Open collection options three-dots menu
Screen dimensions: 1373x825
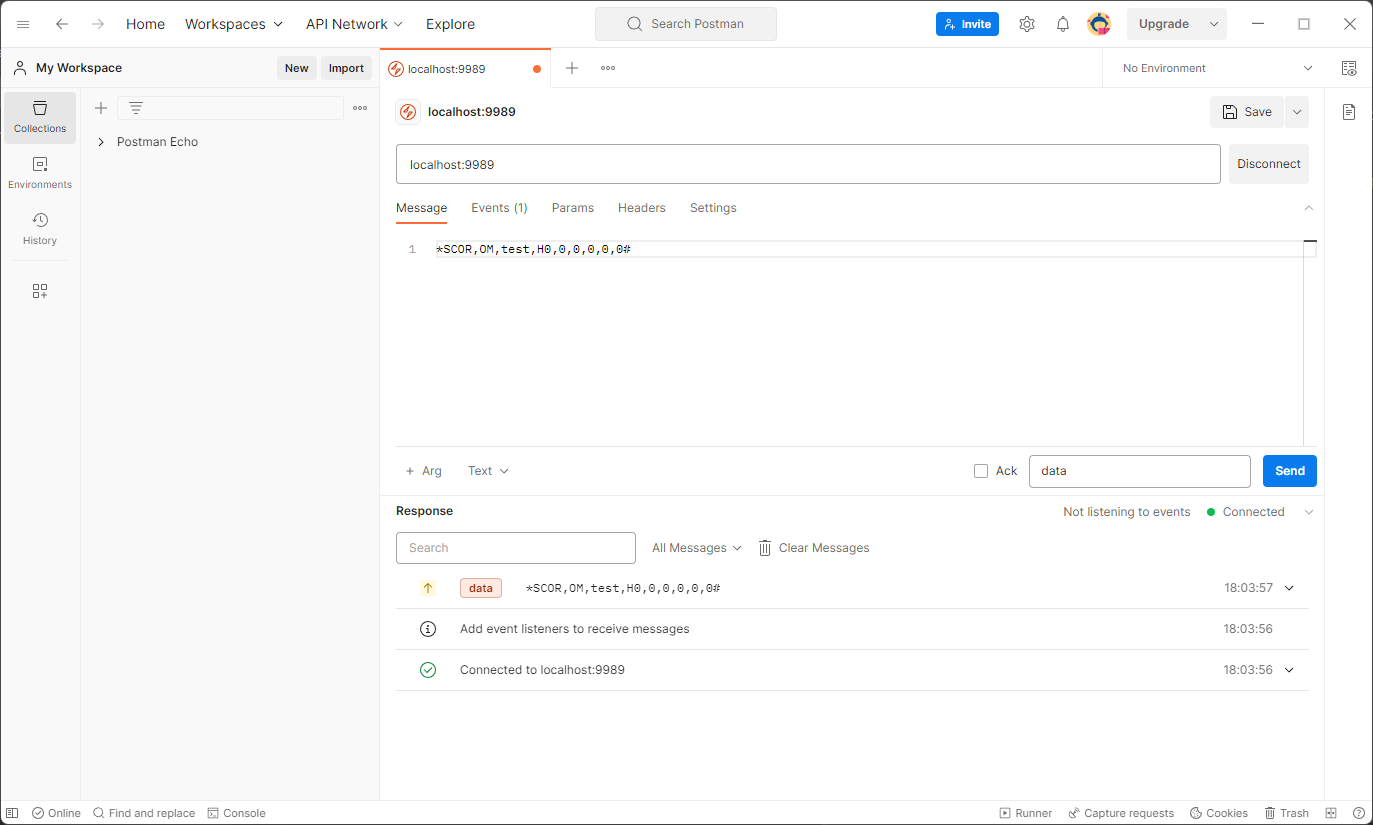click(x=360, y=108)
